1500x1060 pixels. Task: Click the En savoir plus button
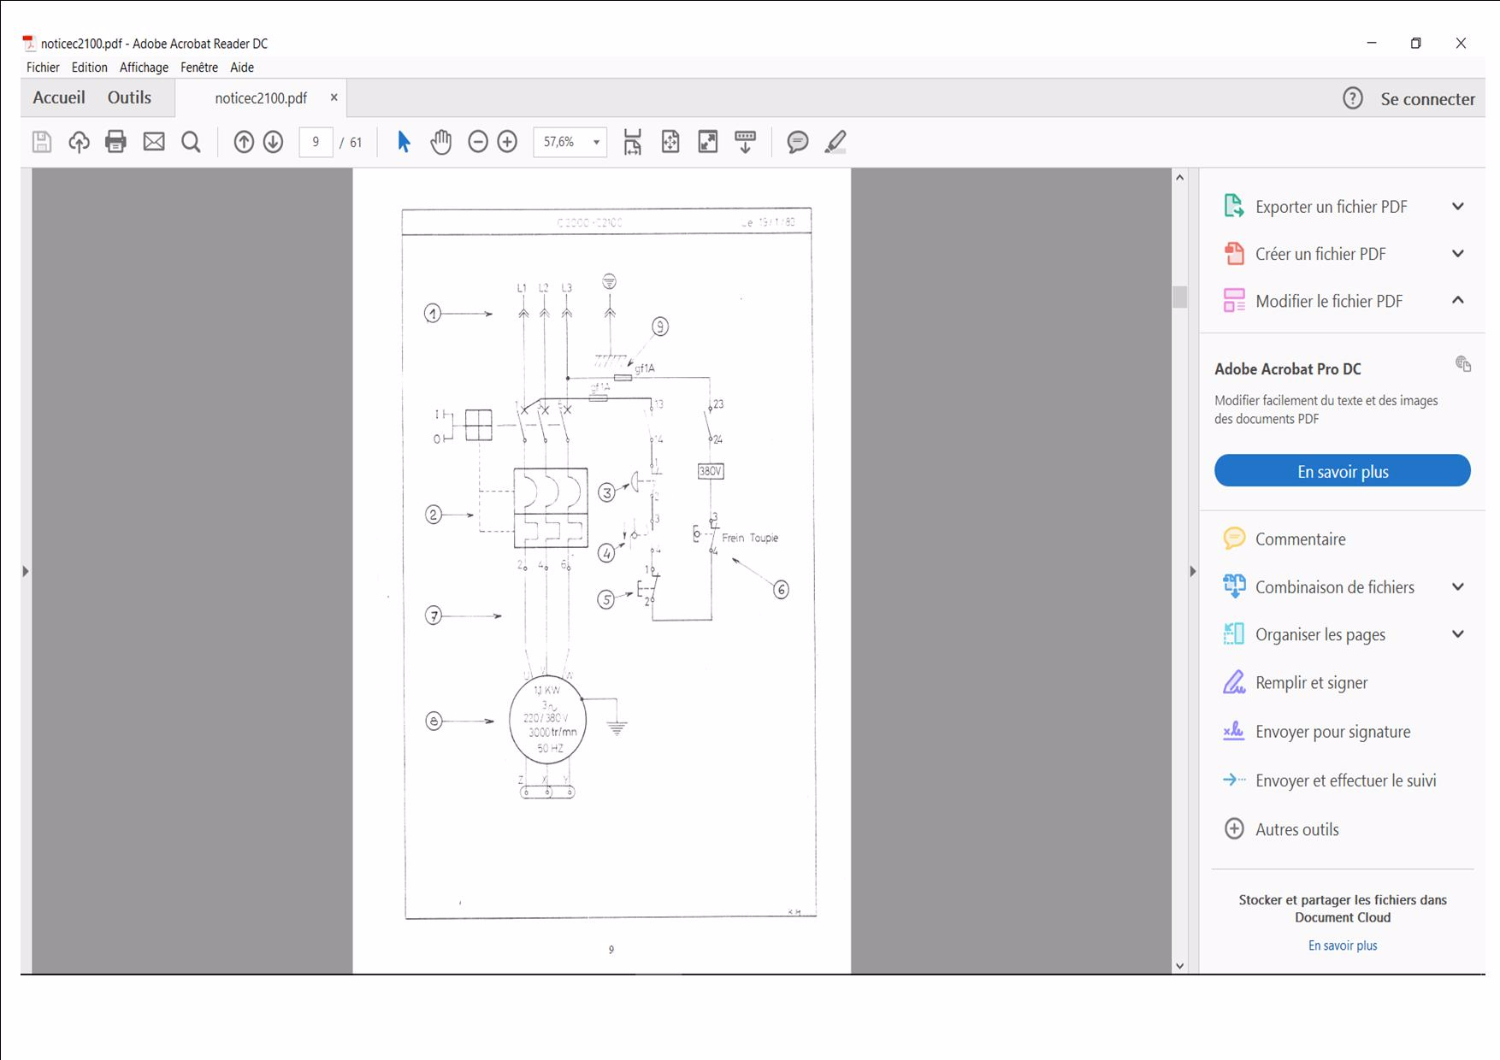pos(1342,471)
